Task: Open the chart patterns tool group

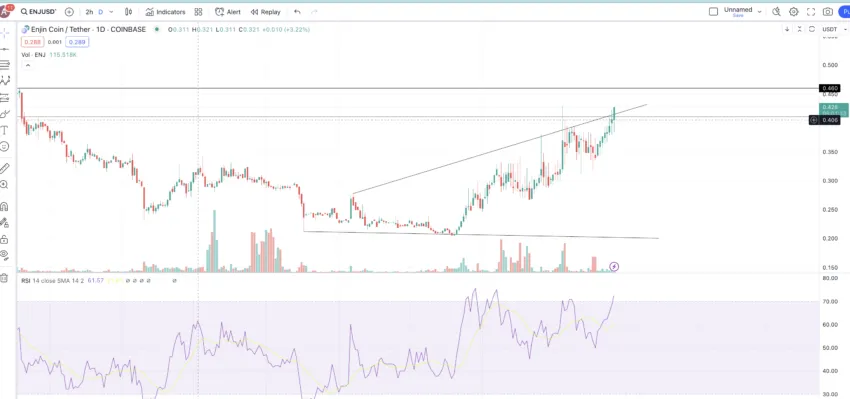Action: tap(5, 81)
